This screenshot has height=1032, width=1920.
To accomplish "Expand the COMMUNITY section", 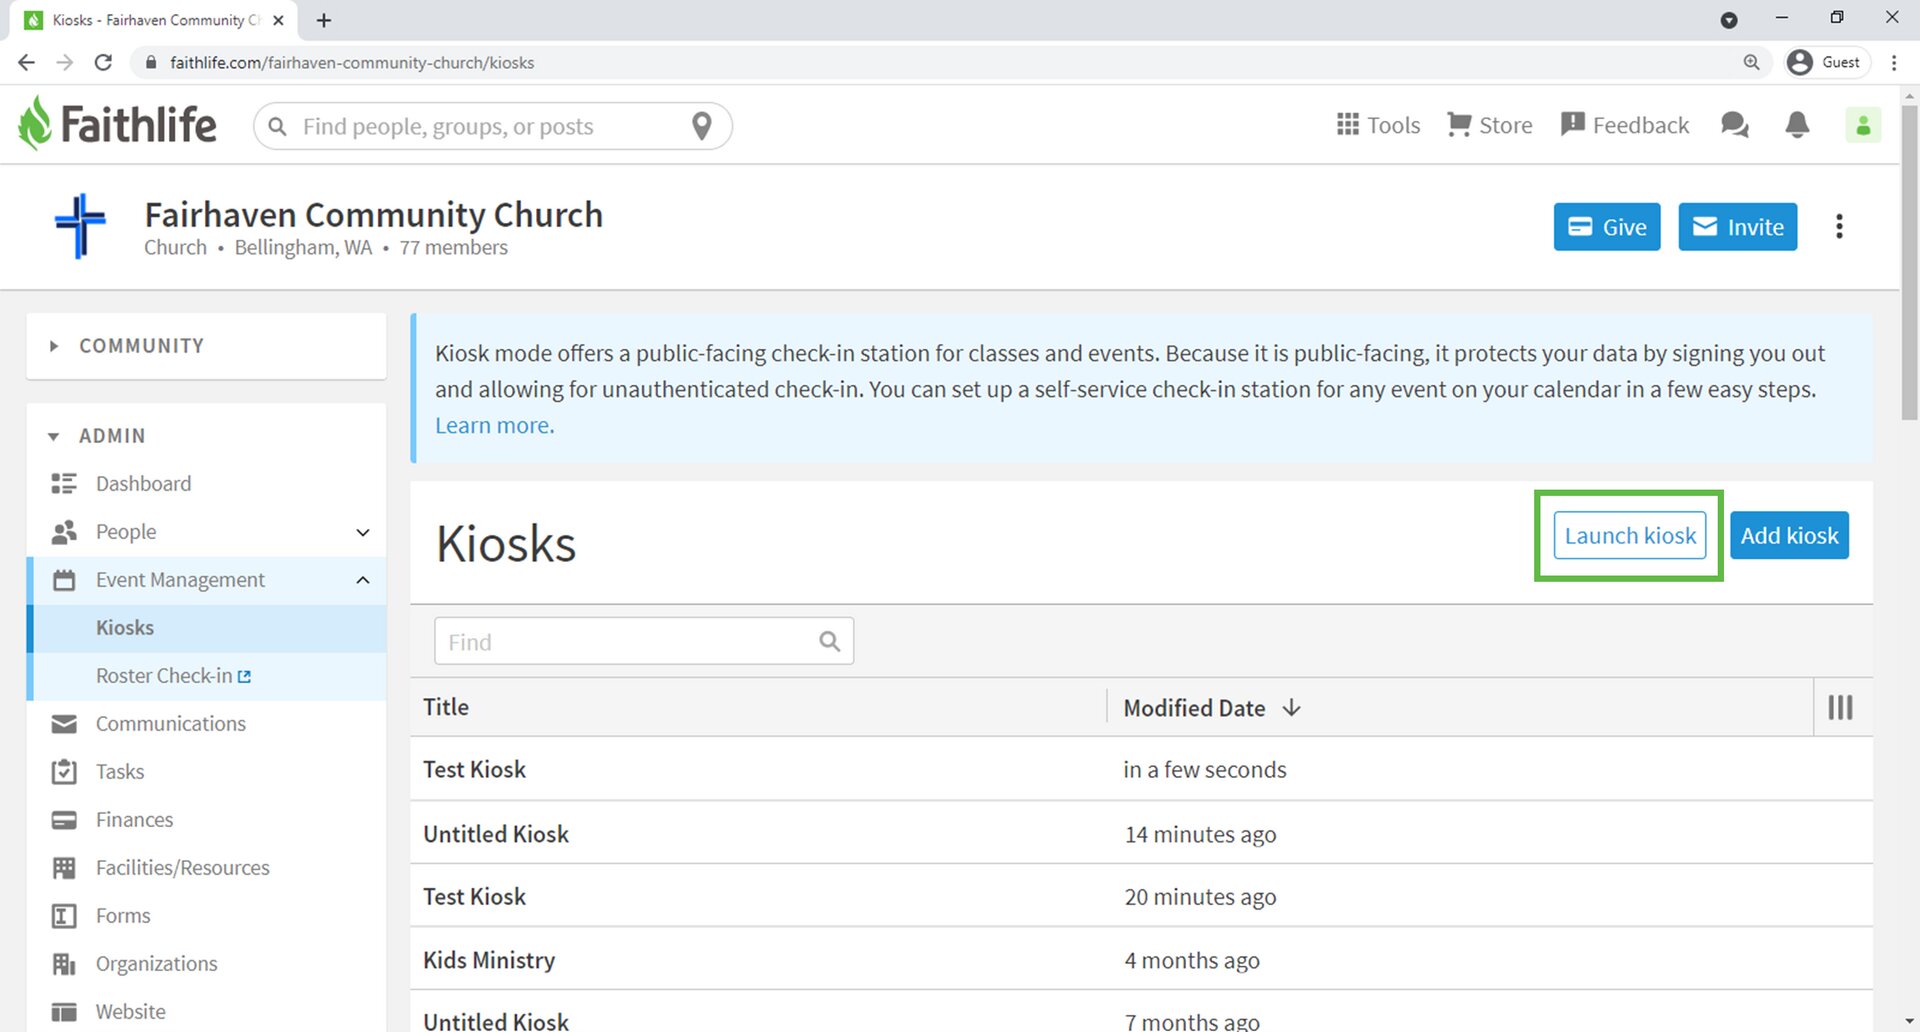I will pyautogui.click(x=206, y=346).
